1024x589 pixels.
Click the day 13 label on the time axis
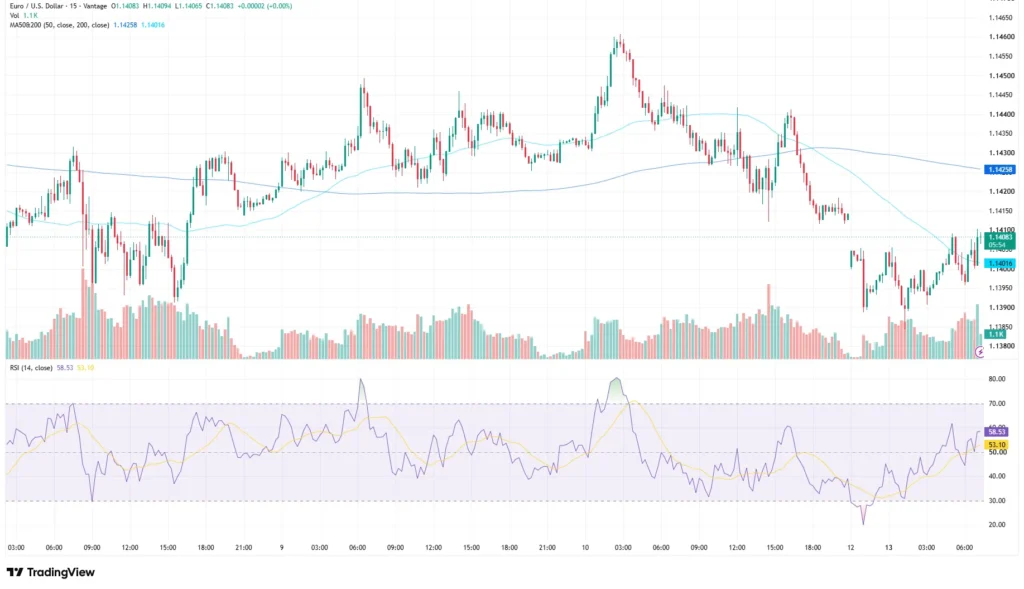coord(888,548)
